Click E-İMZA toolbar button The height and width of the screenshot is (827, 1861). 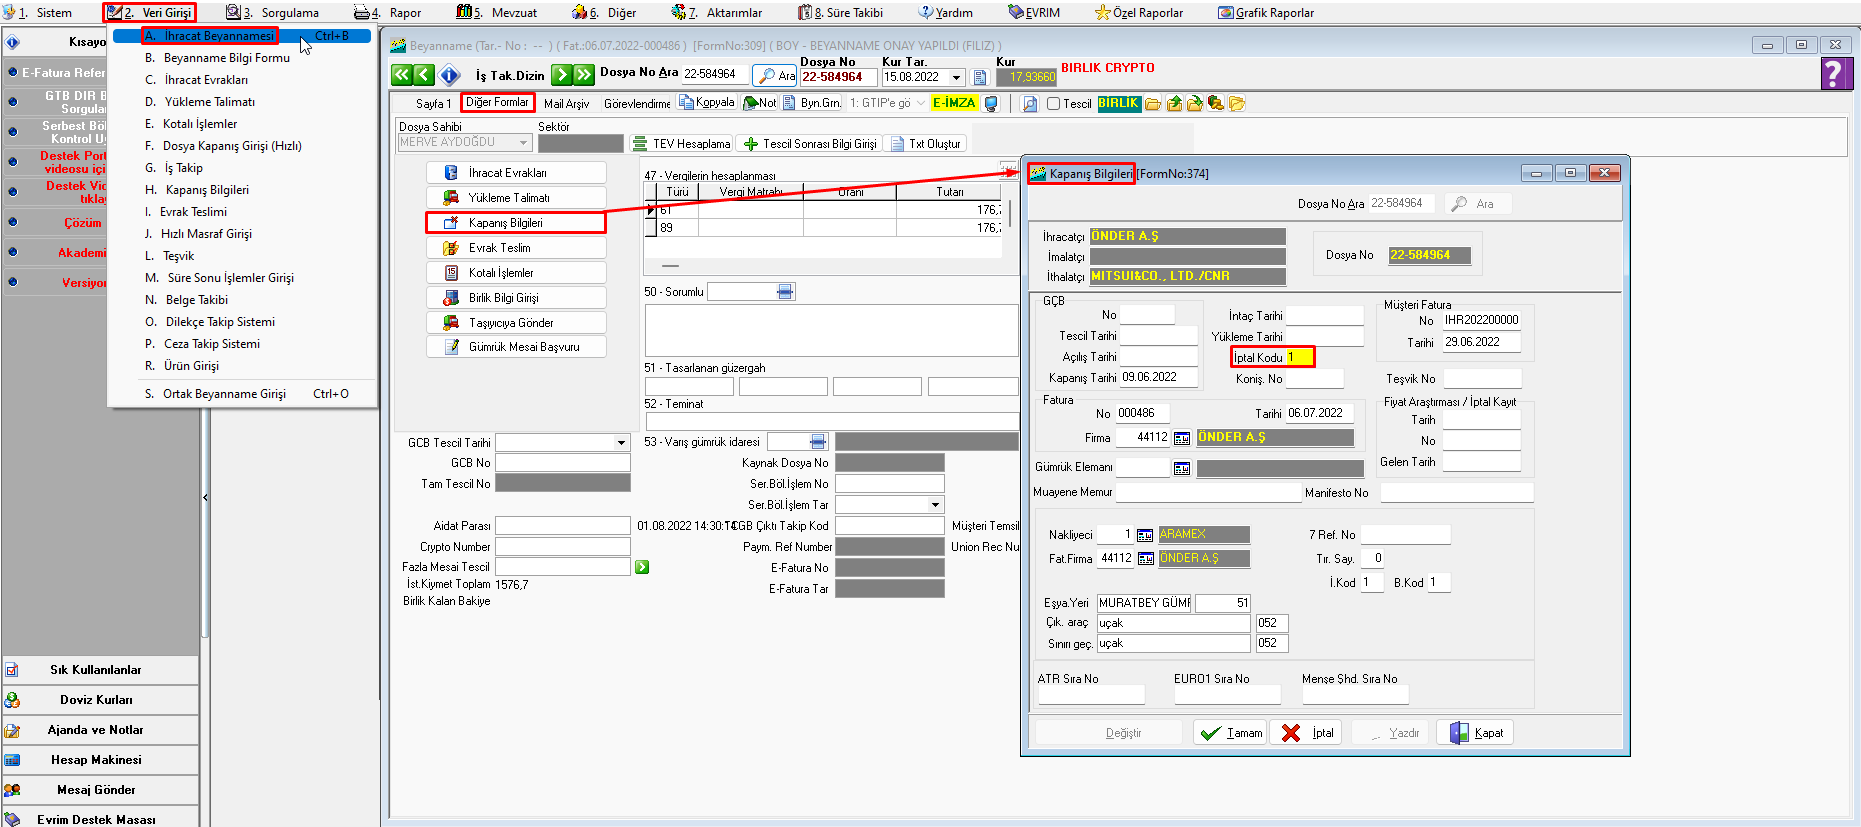coord(953,103)
